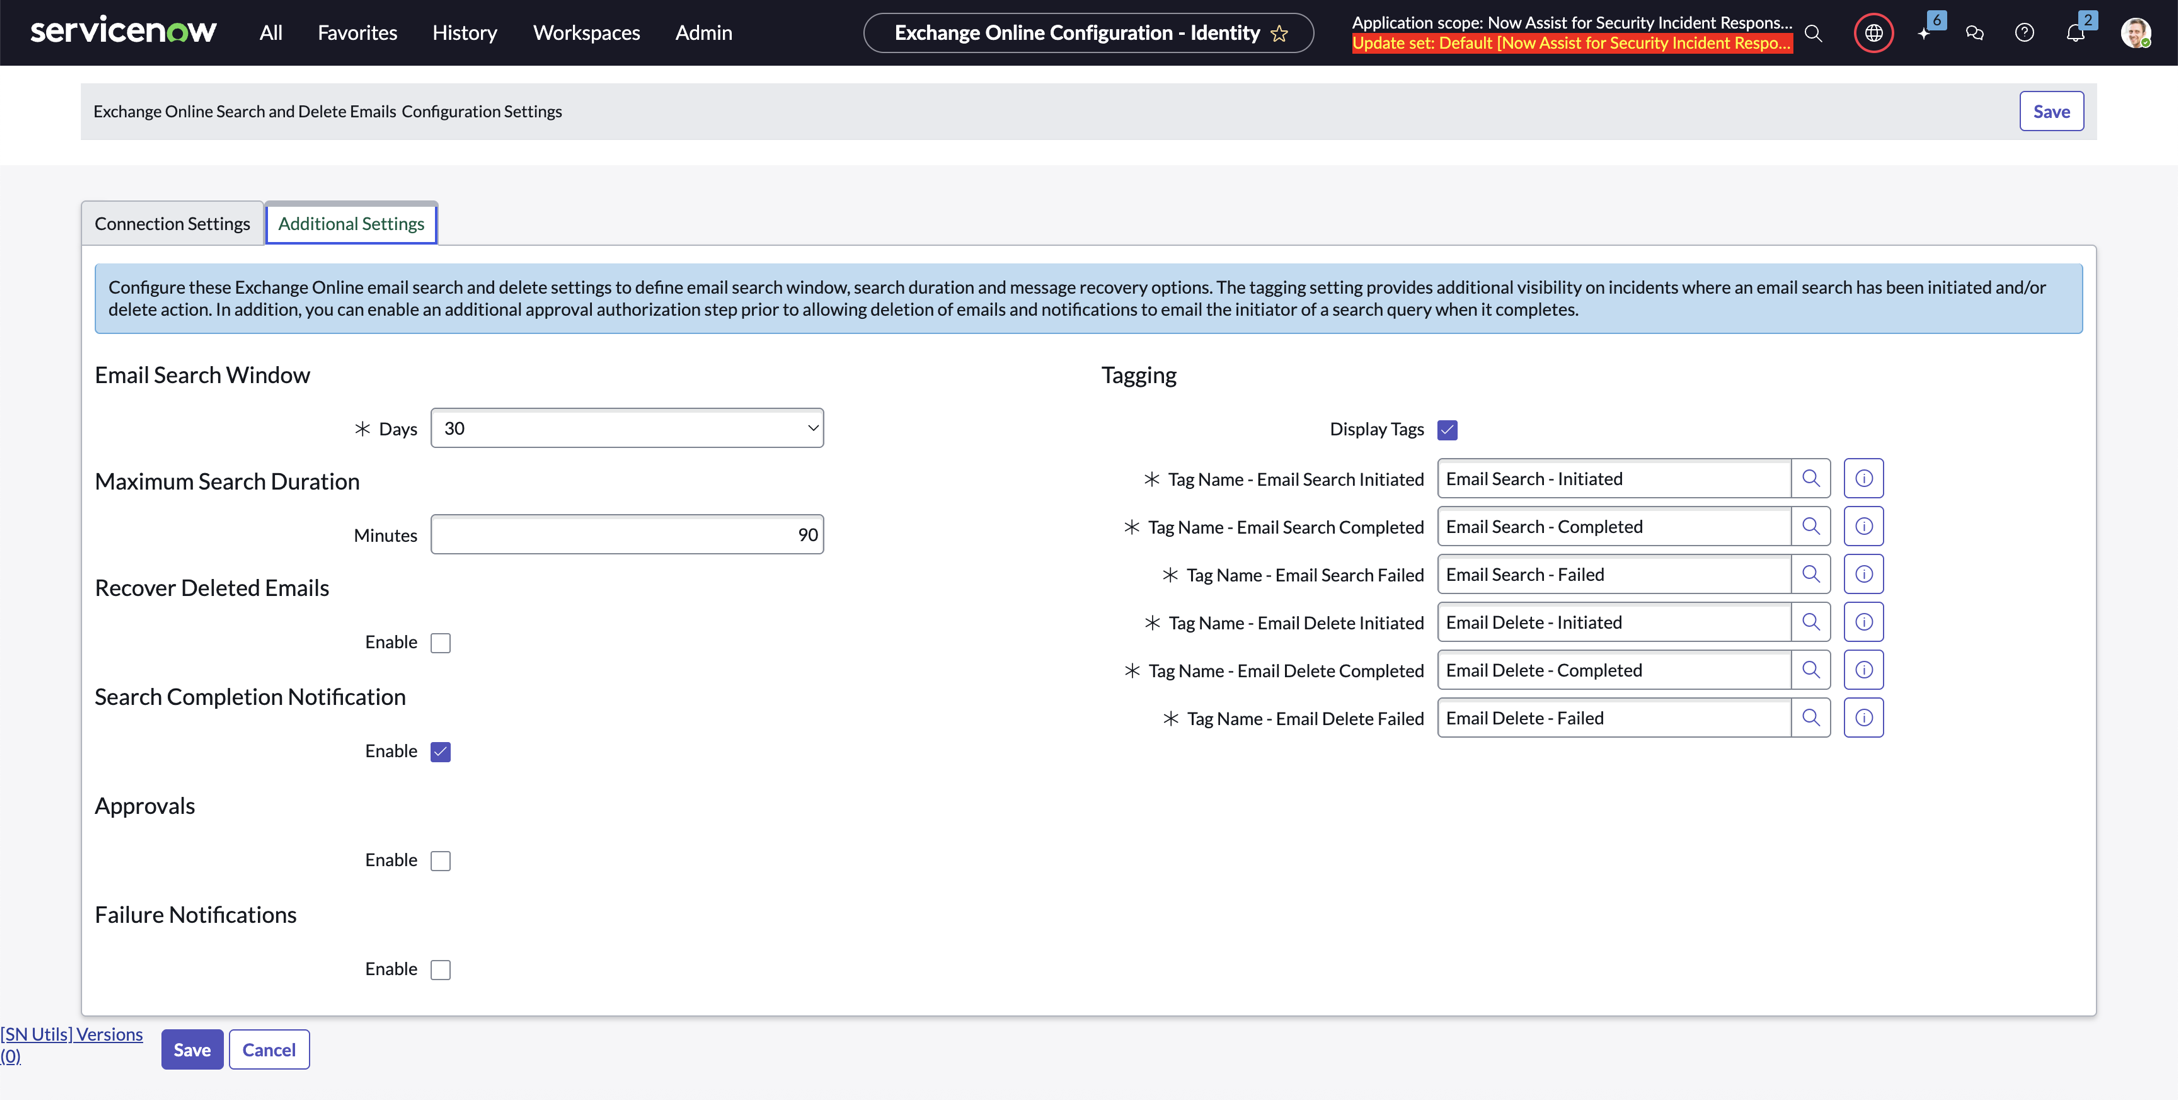Focus the Email Delete - Completed tag field
The height and width of the screenshot is (1100, 2178).
tap(1614, 671)
